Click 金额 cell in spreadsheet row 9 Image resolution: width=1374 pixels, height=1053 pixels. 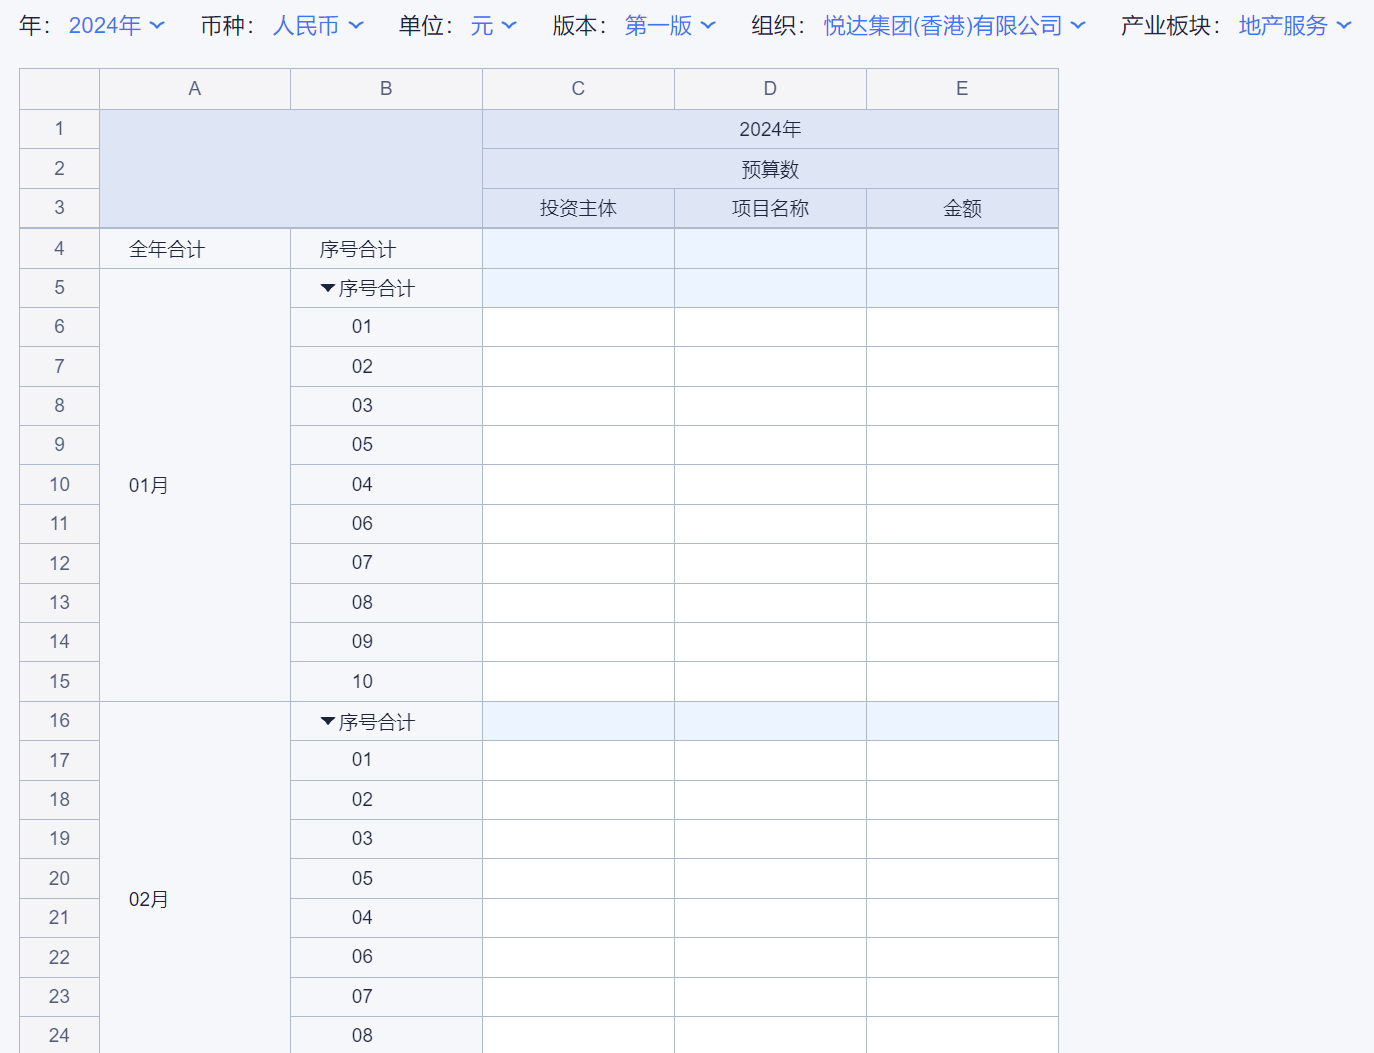[962, 445]
